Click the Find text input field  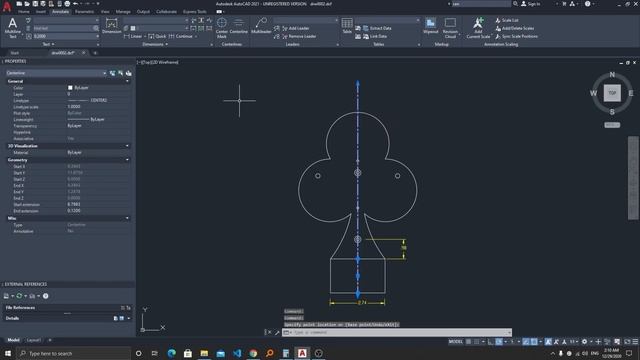point(62,28)
